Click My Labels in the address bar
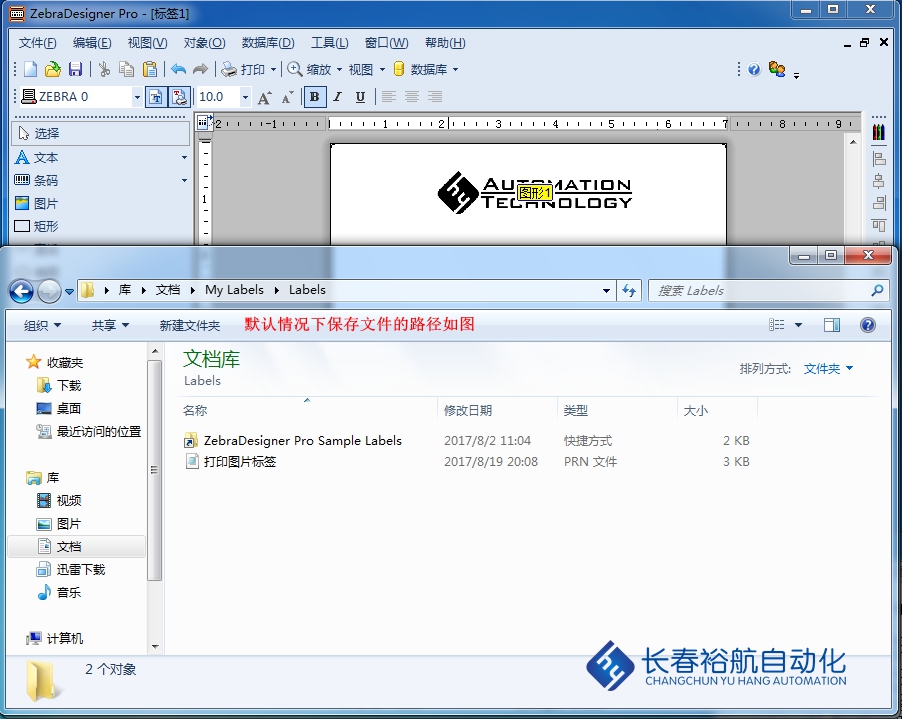Screen dimensions: 902x719 pyautogui.click(x=234, y=290)
